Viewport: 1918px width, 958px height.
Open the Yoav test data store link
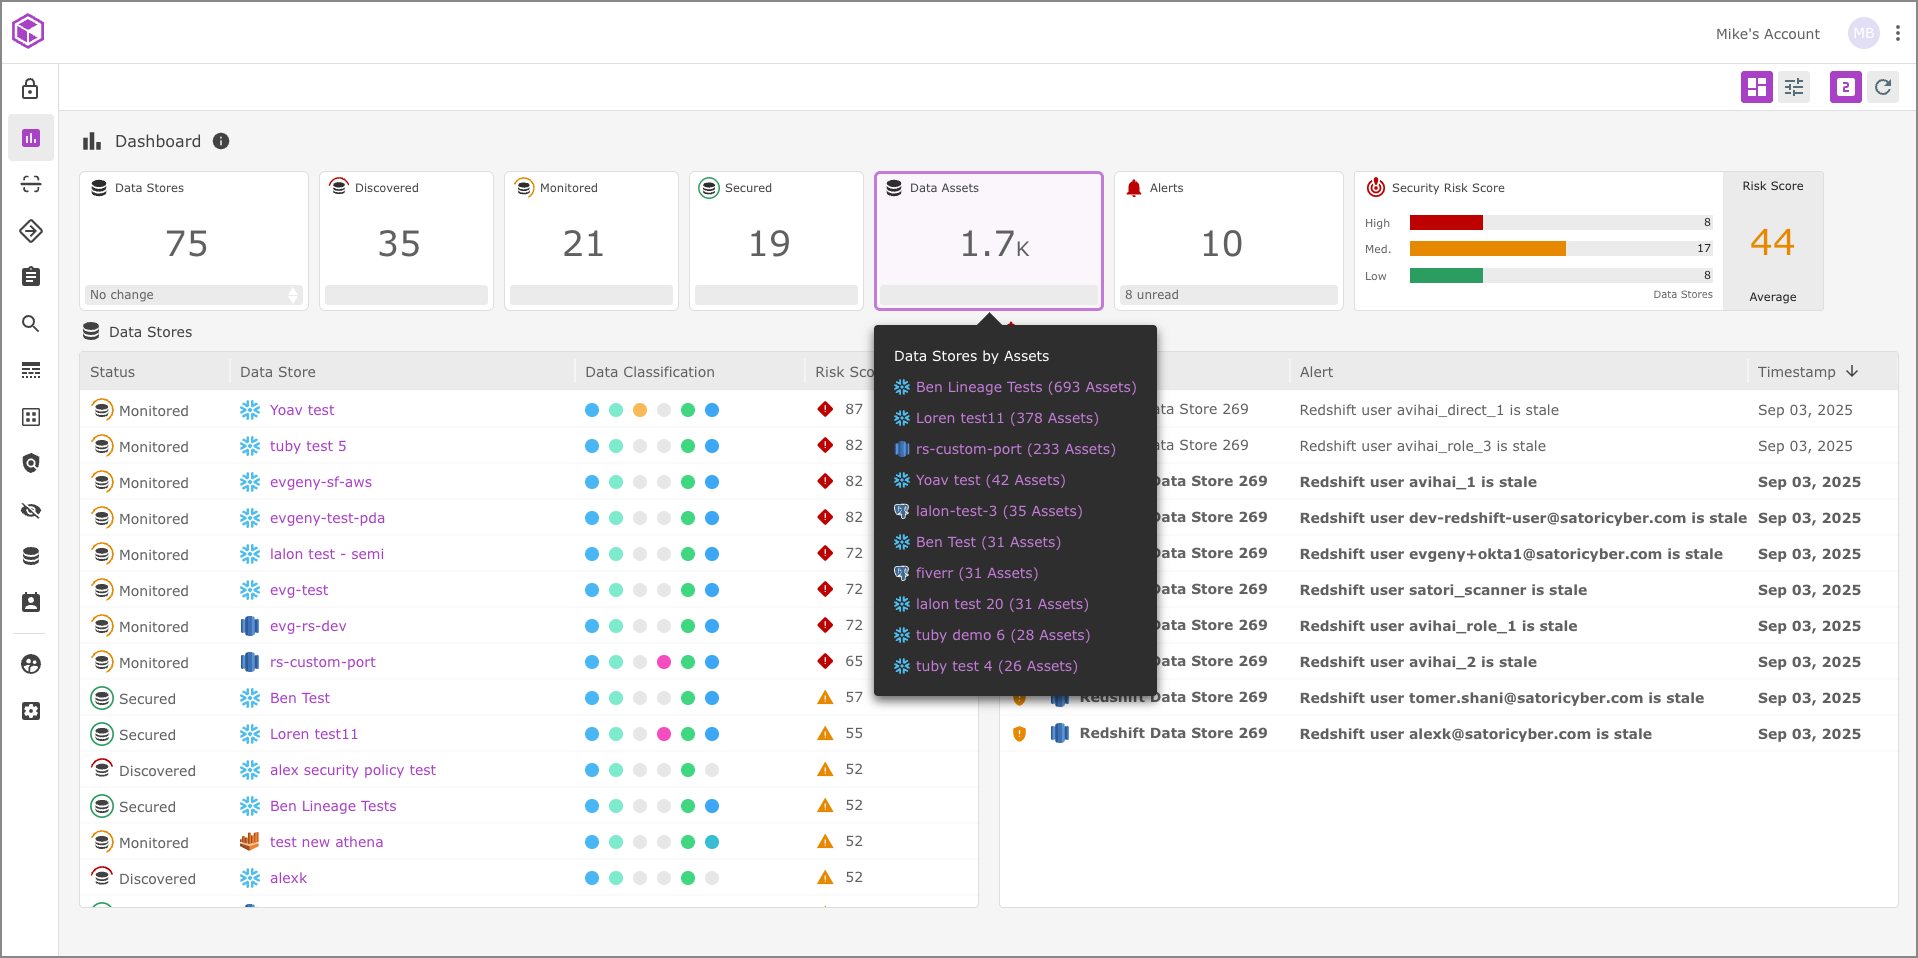tap(301, 410)
